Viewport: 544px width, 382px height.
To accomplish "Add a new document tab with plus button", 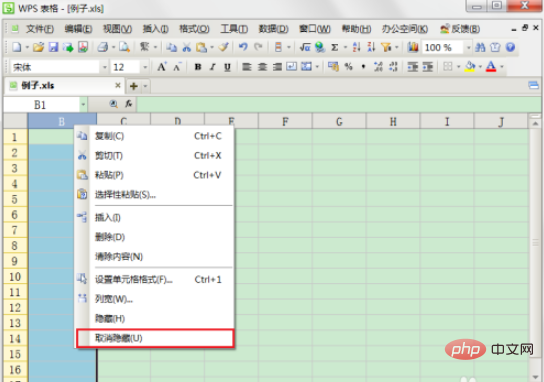I will click(x=134, y=86).
